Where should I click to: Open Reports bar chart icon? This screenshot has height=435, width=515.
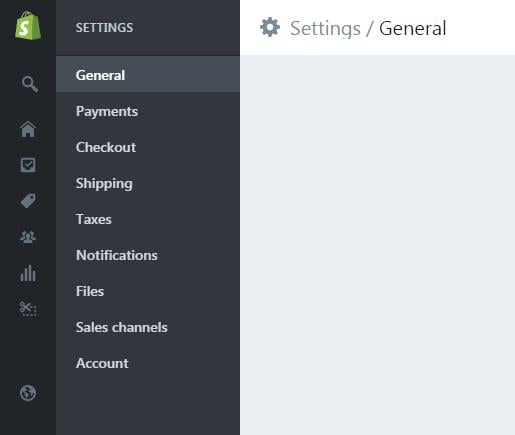pyautogui.click(x=28, y=273)
